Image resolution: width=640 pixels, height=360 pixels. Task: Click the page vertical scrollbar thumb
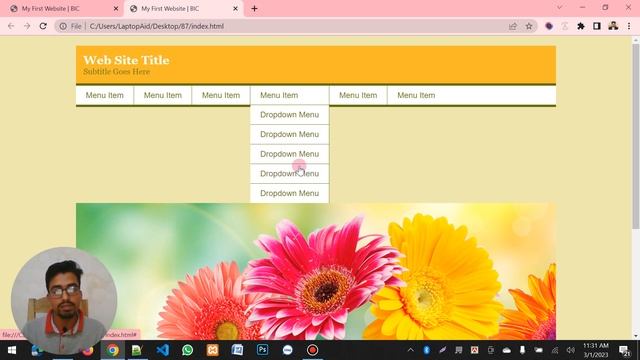[x=636, y=136]
